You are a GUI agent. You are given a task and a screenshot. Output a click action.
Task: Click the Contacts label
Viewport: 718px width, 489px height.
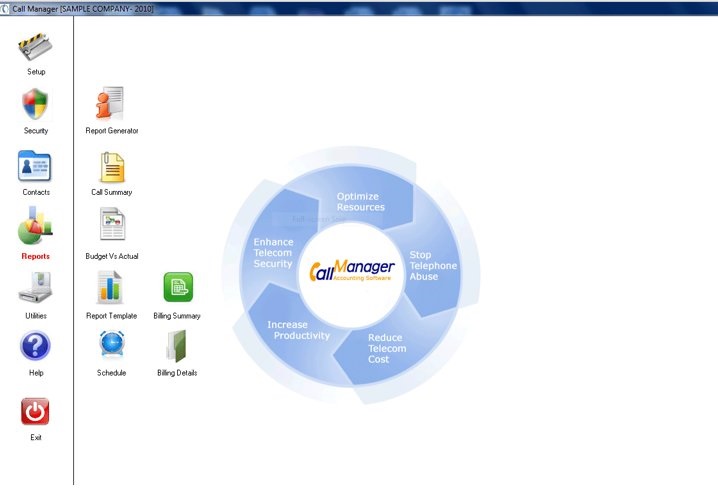[36, 192]
